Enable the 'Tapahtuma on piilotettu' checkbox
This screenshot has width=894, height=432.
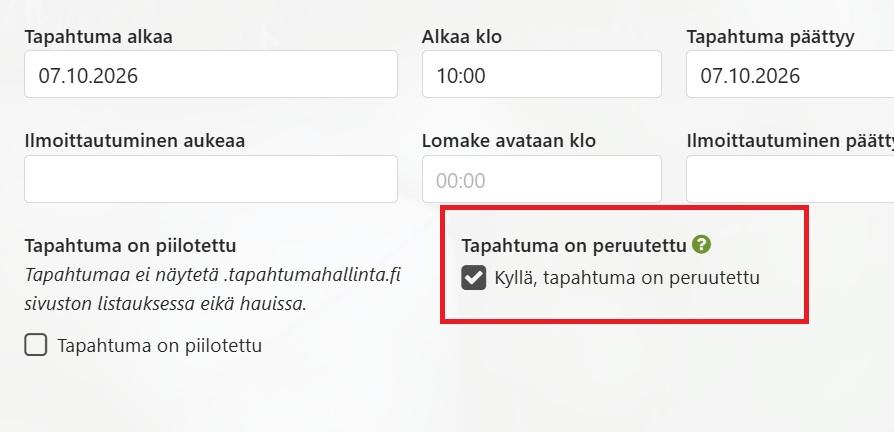(36, 346)
